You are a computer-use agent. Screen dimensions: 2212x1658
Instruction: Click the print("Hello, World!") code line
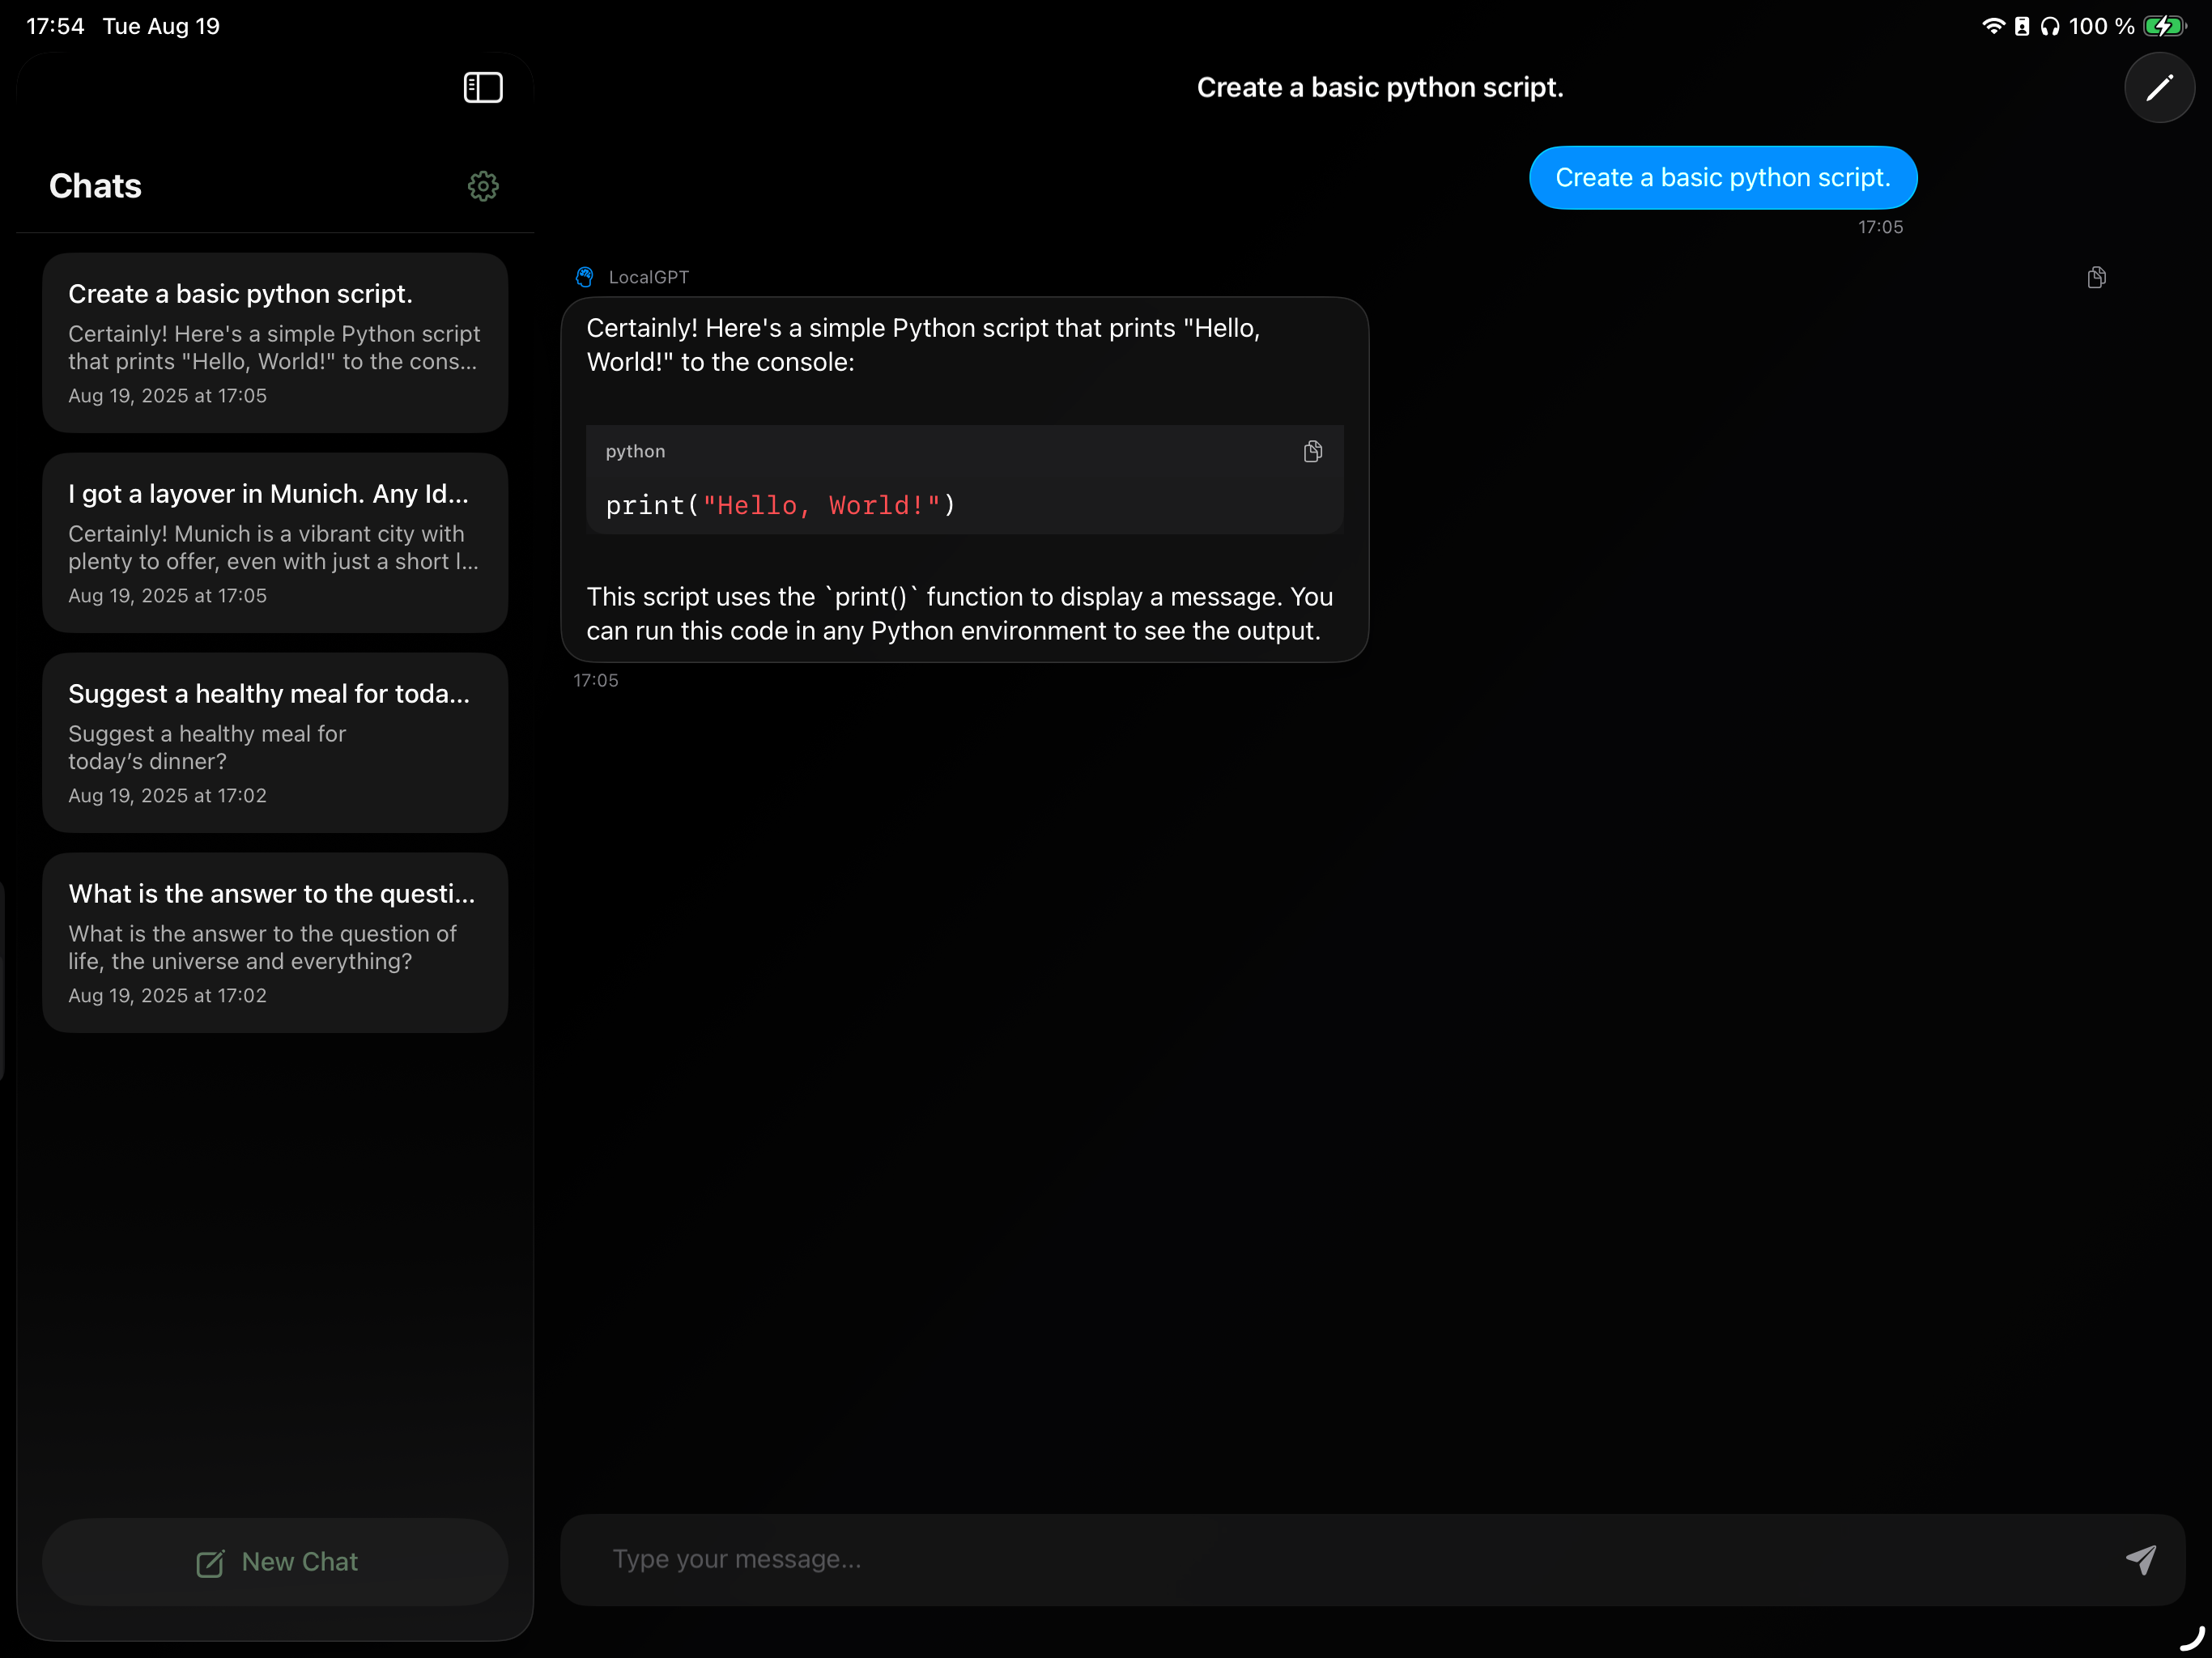pyautogui.click(x=781, y=506)
